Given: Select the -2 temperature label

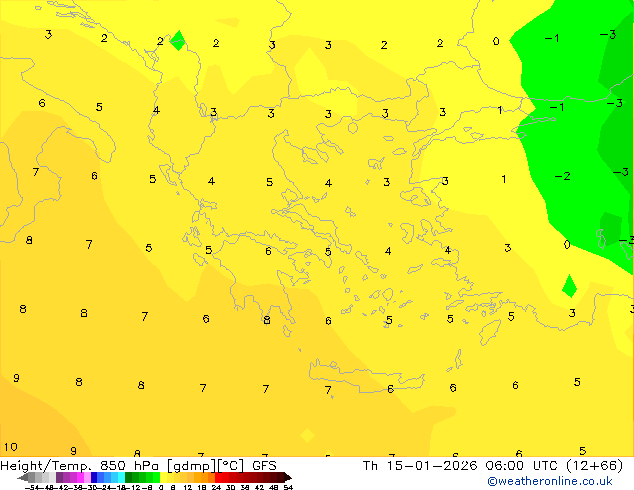Looking at the screenshot, I should pyautogui.click(x=563, y=176).
